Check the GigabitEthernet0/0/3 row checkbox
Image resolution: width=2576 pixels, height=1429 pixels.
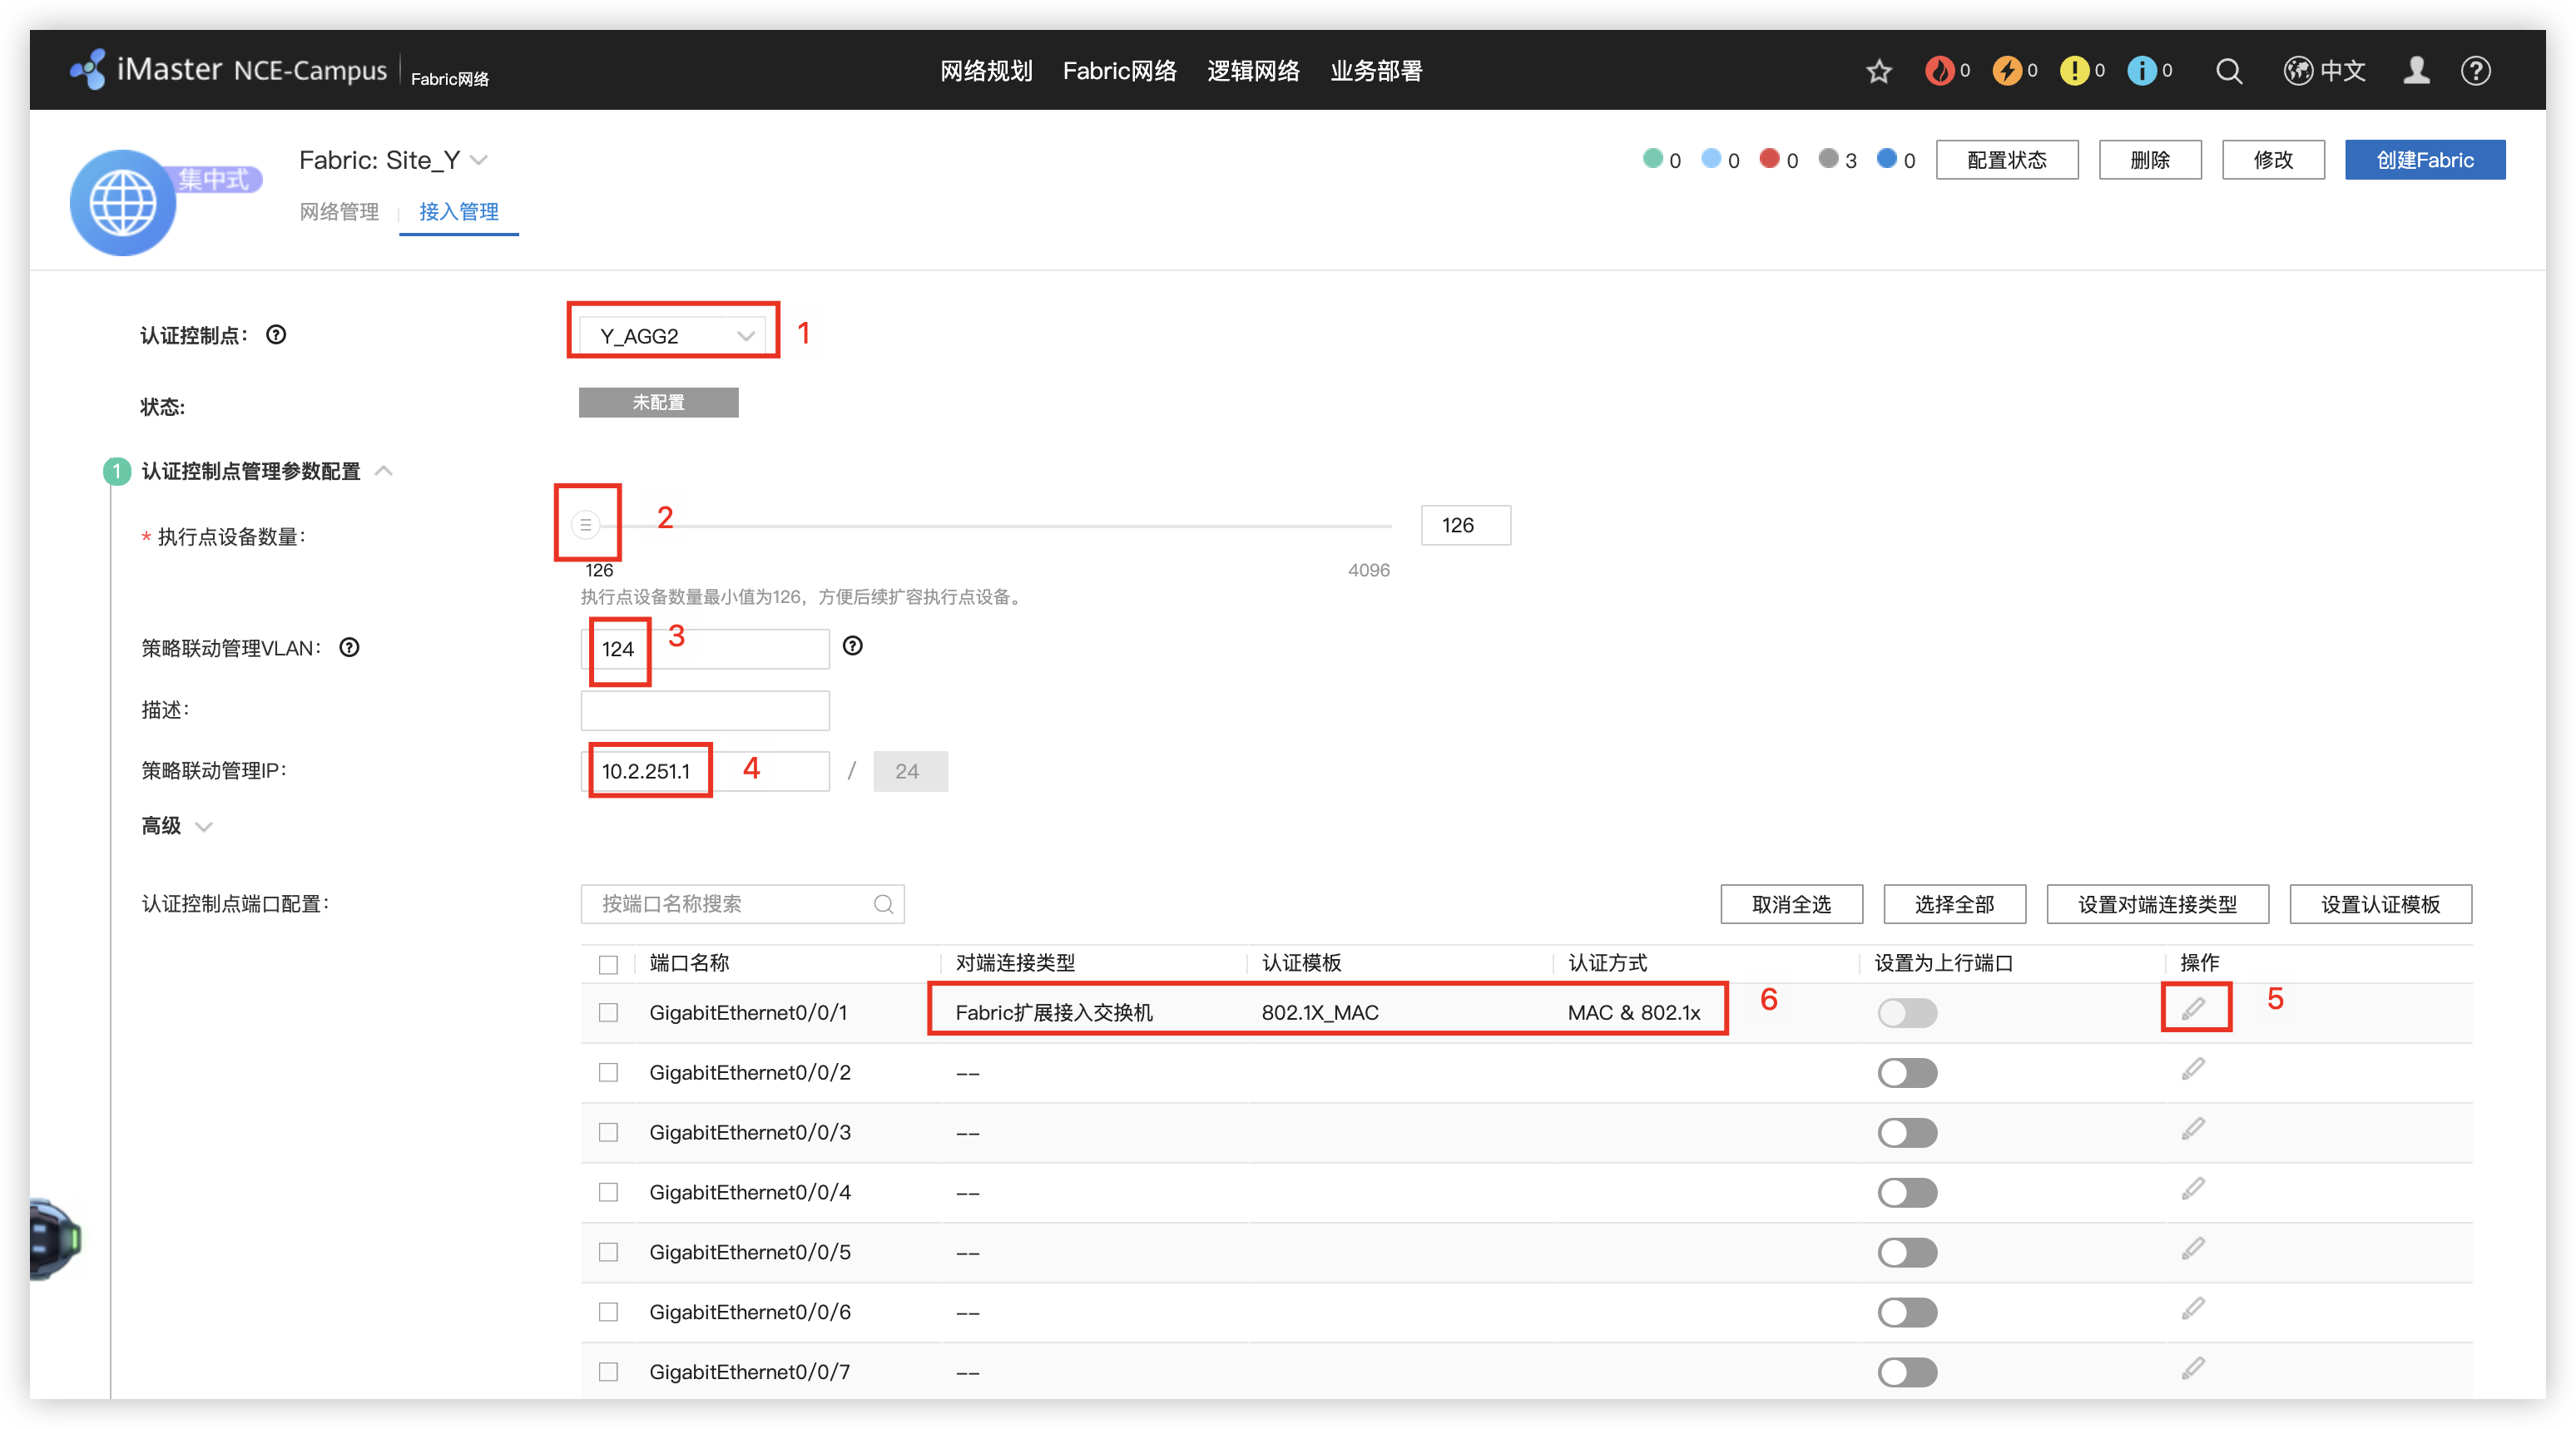[x=608, y=1132]
